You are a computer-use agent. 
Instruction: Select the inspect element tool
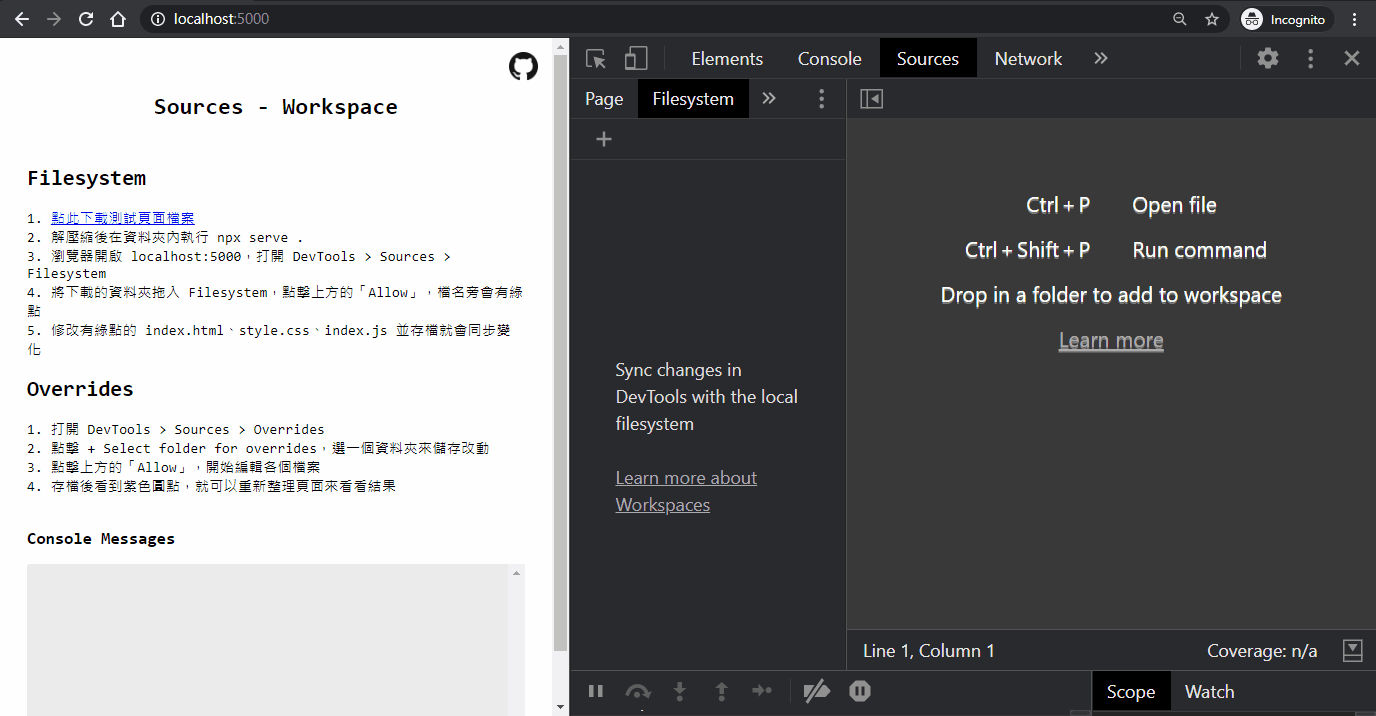596,58
